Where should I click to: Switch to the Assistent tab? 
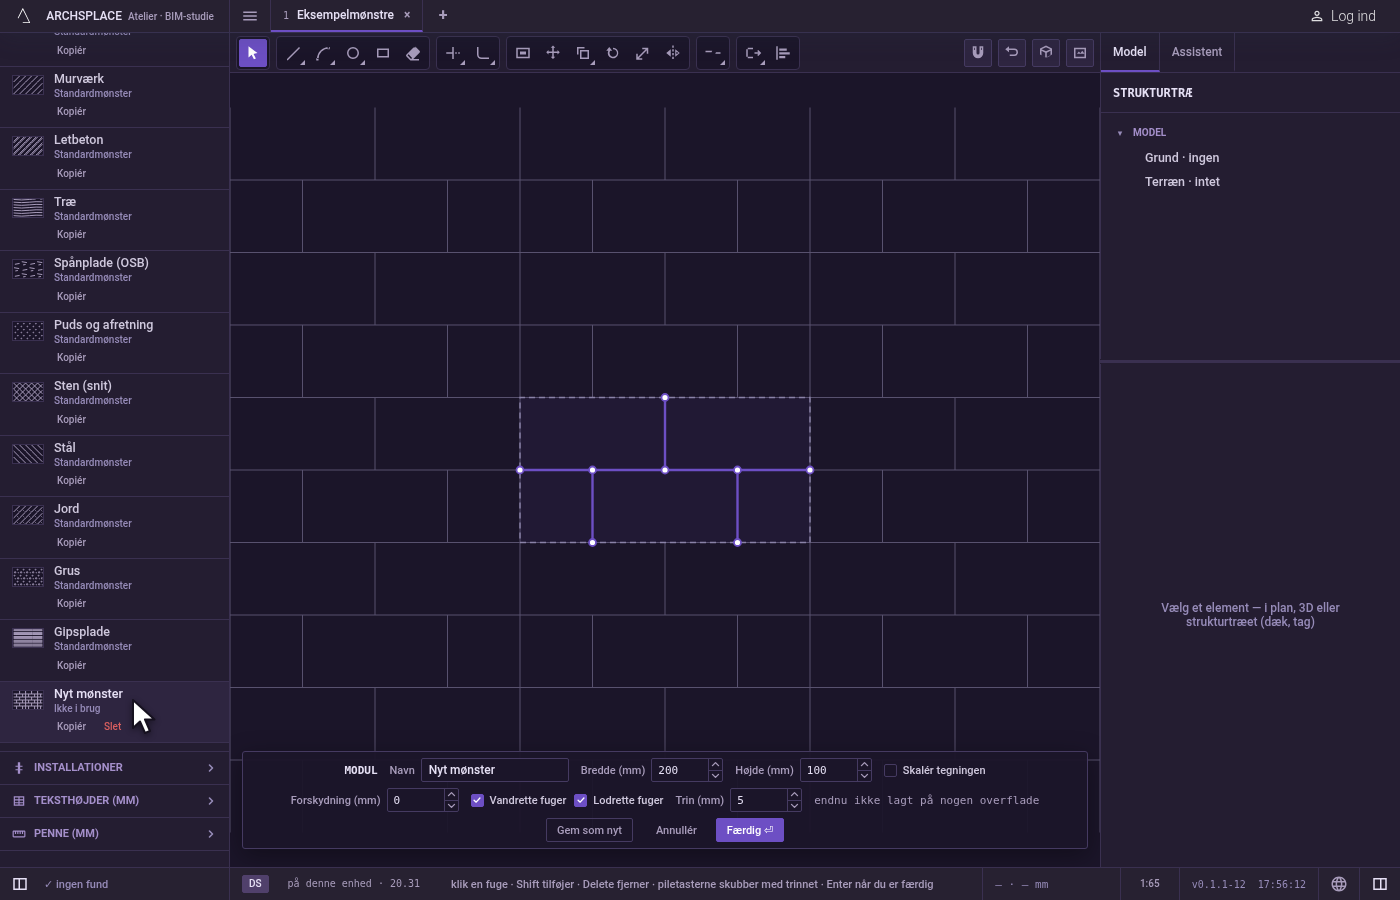point(1197,52)
